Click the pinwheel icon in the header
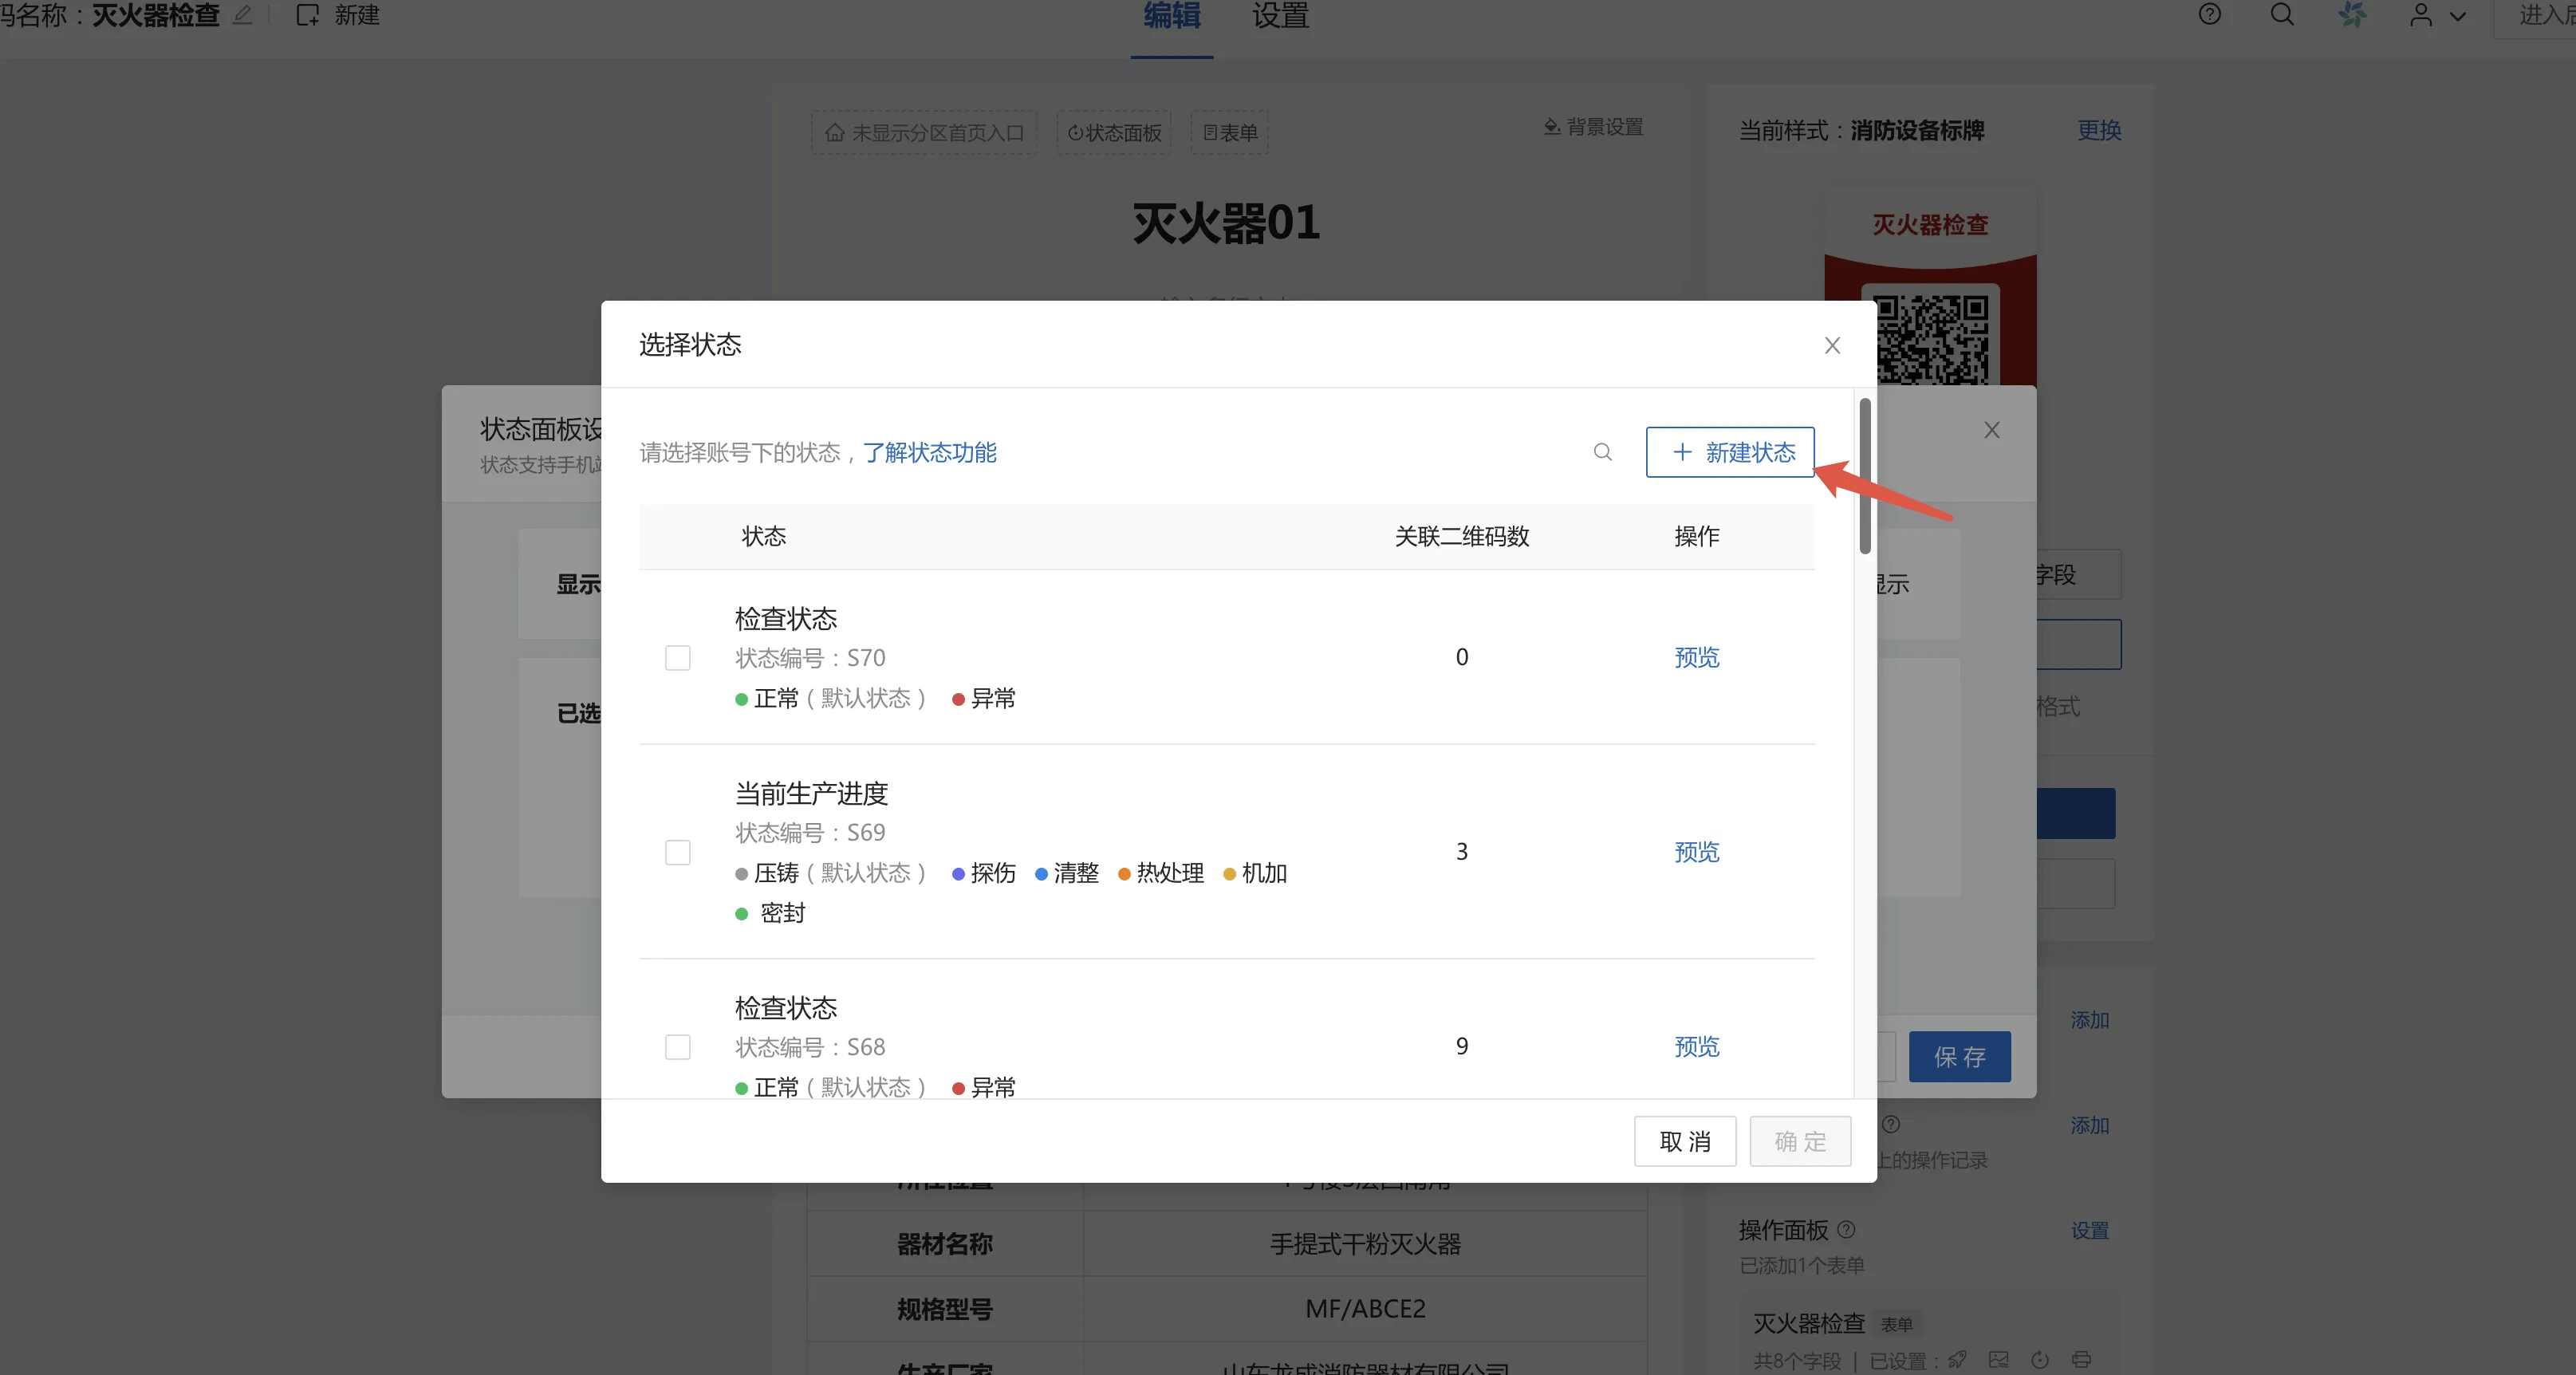 (x=2352, y=14)
